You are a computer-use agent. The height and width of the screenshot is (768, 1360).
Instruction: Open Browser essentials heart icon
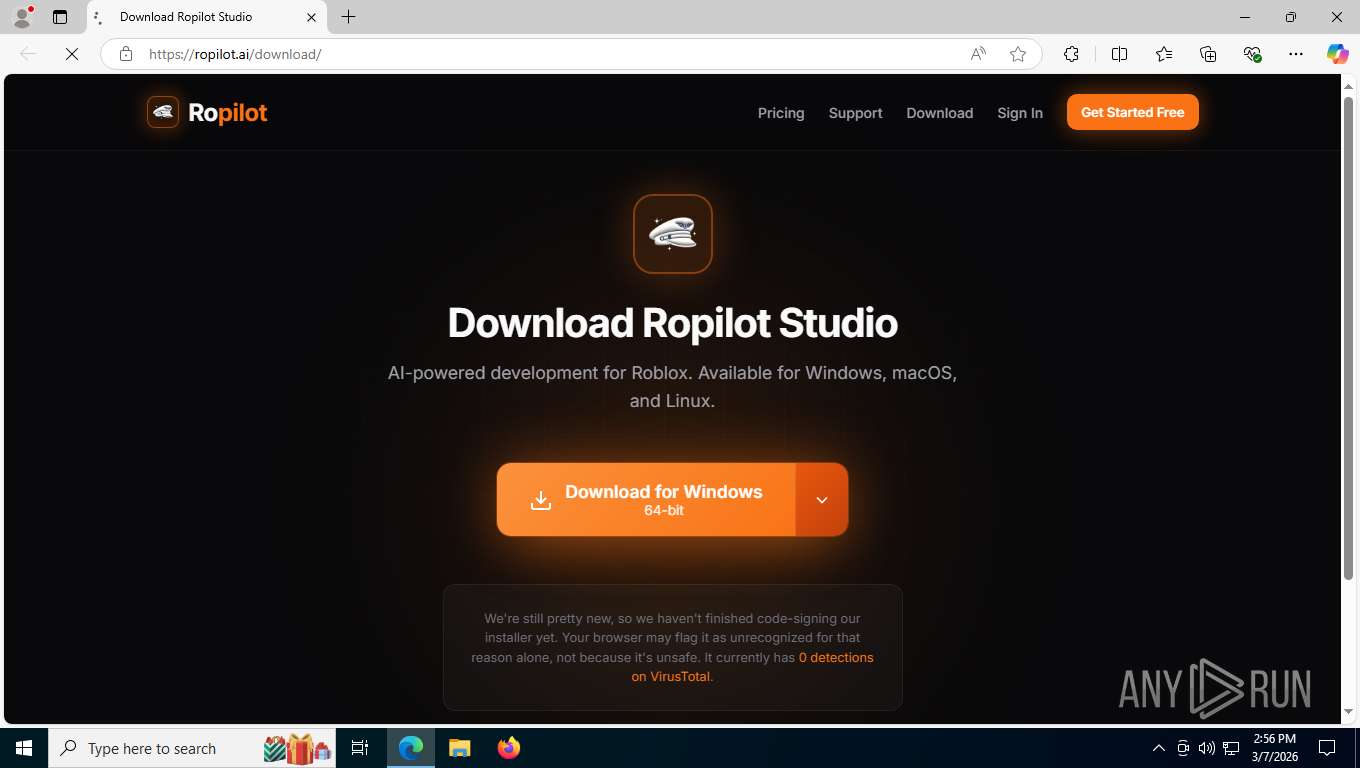pyautogui.click(x=1252, y=54)
